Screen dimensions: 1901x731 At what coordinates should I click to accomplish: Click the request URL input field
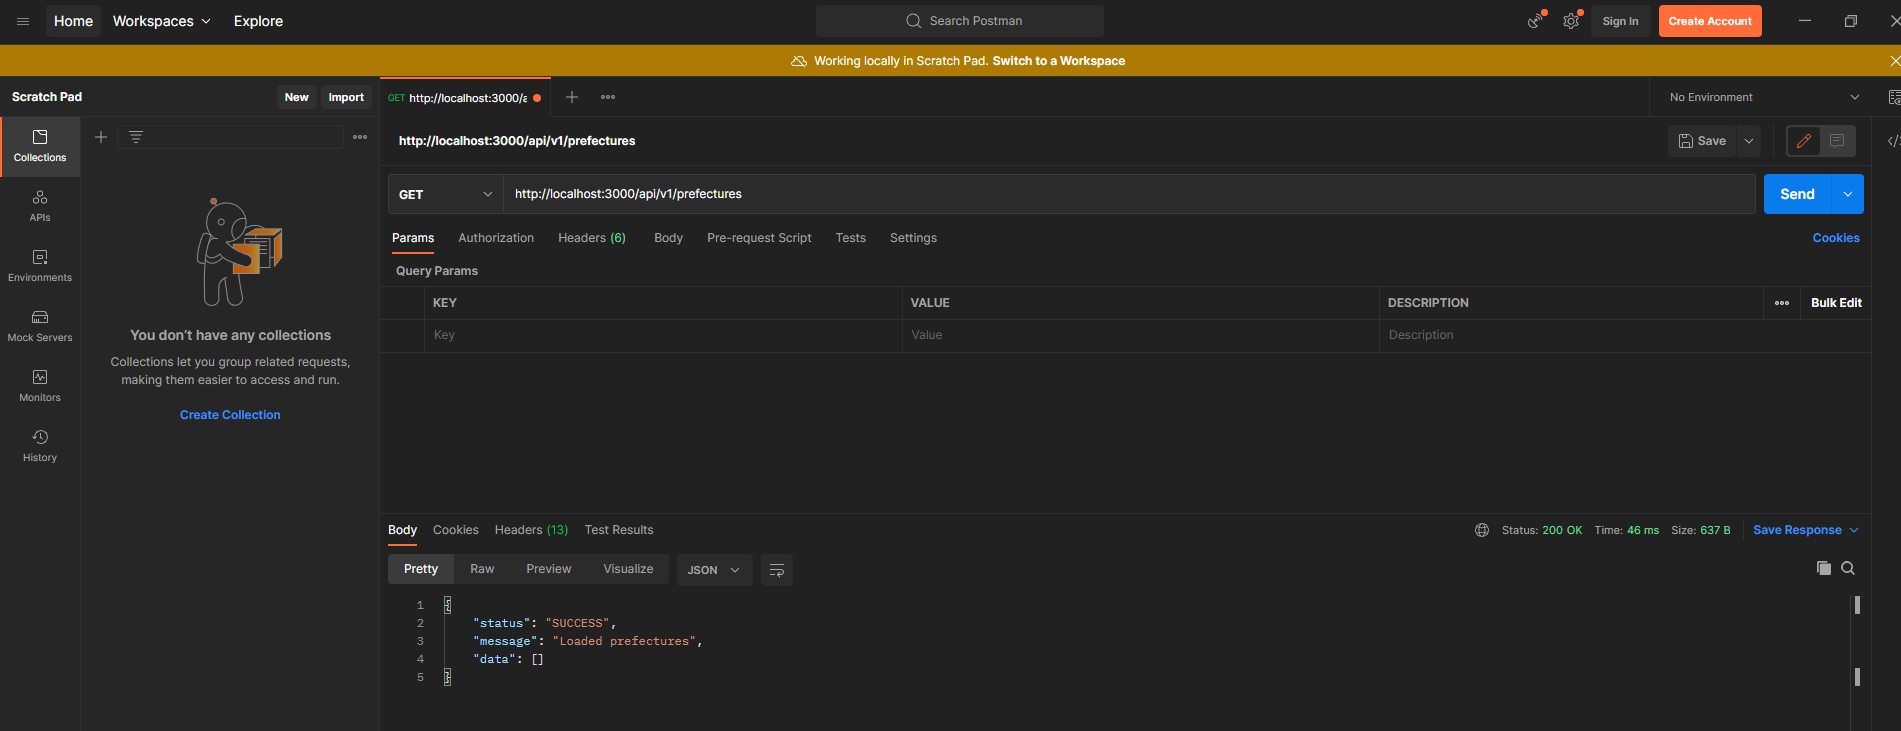tap(1129, 194)
